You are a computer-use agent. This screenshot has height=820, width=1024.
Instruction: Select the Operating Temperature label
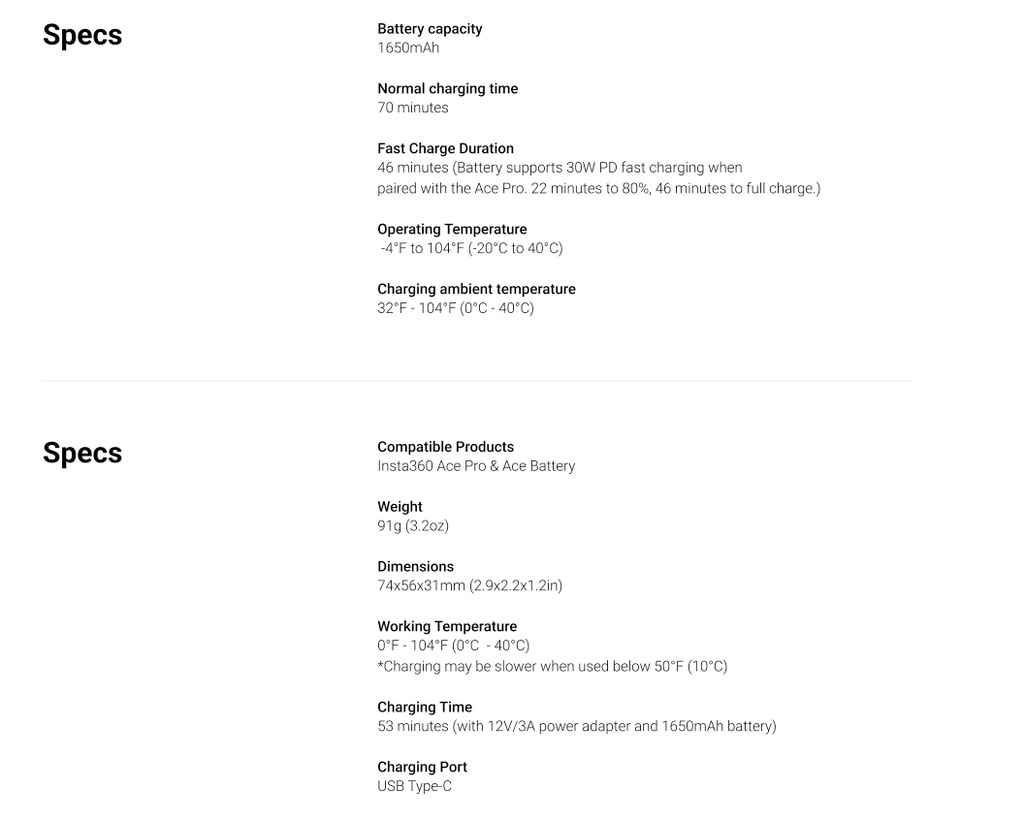(x=452, y=229)
